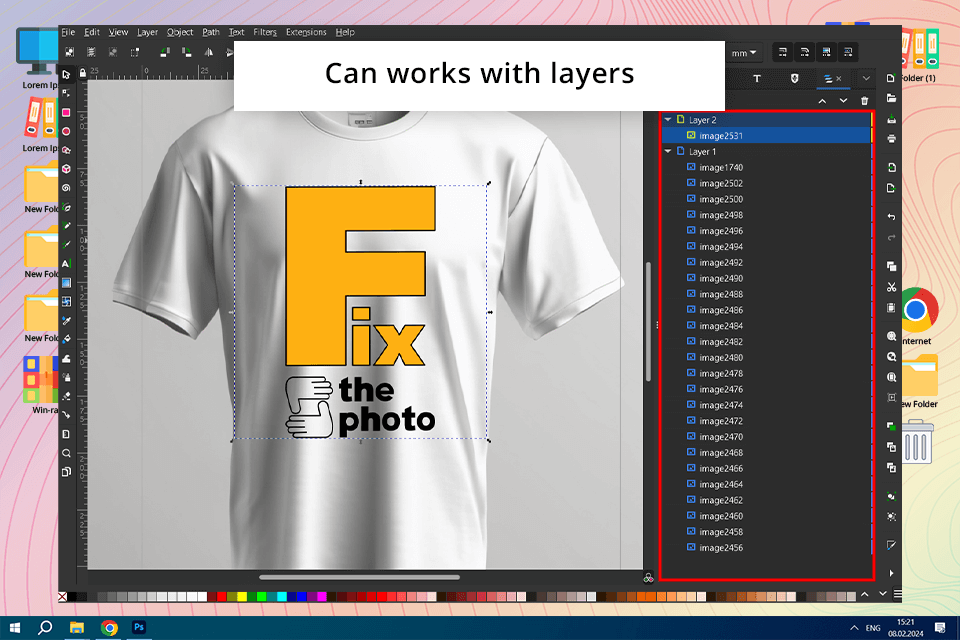
Task: Move selection down with chevron arrow
Action: tap(844, 100)
